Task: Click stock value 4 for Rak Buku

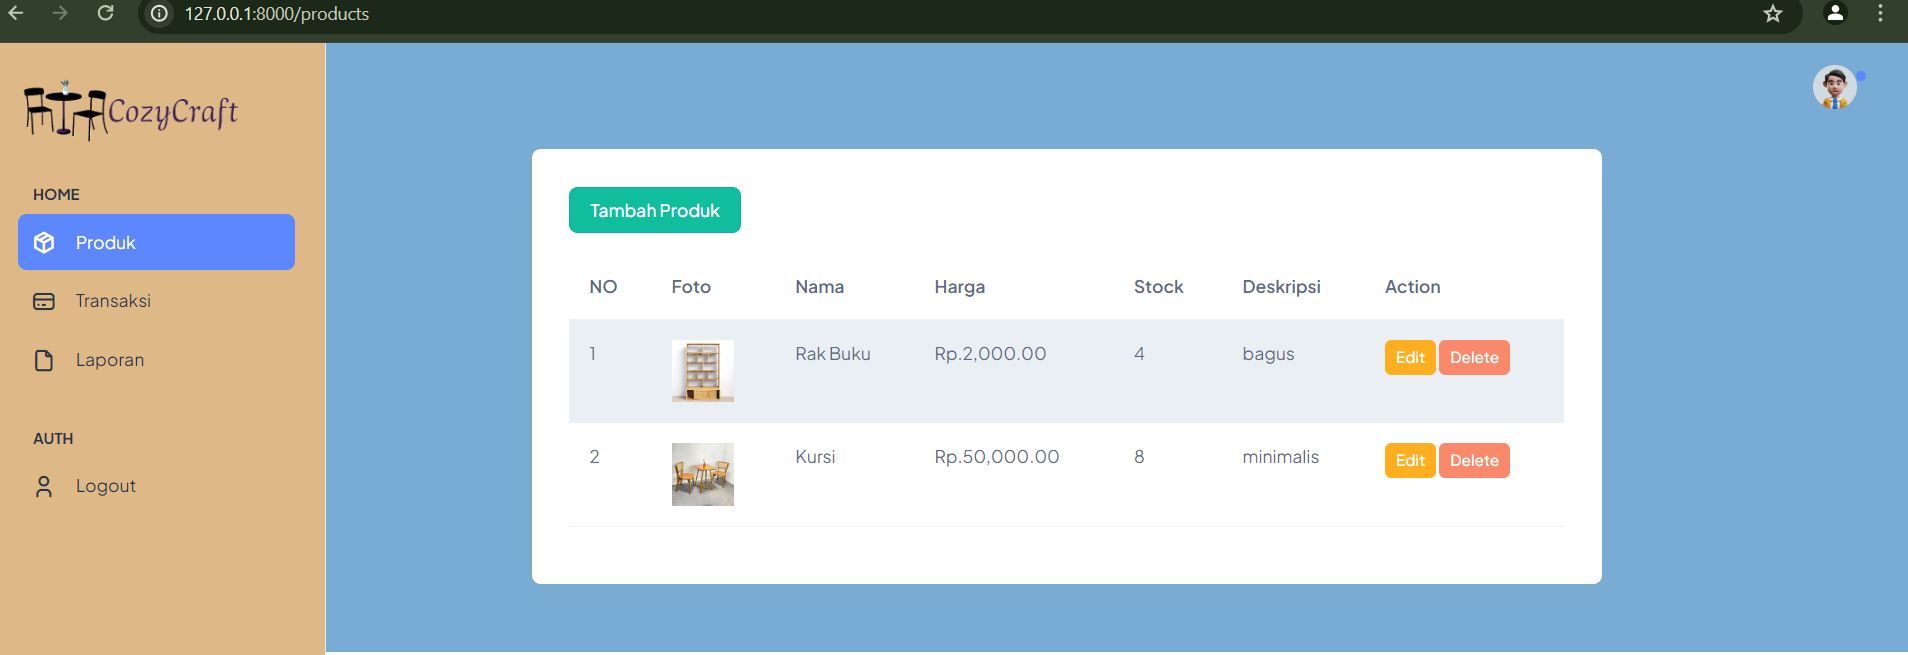Action: coord(1139,354)
